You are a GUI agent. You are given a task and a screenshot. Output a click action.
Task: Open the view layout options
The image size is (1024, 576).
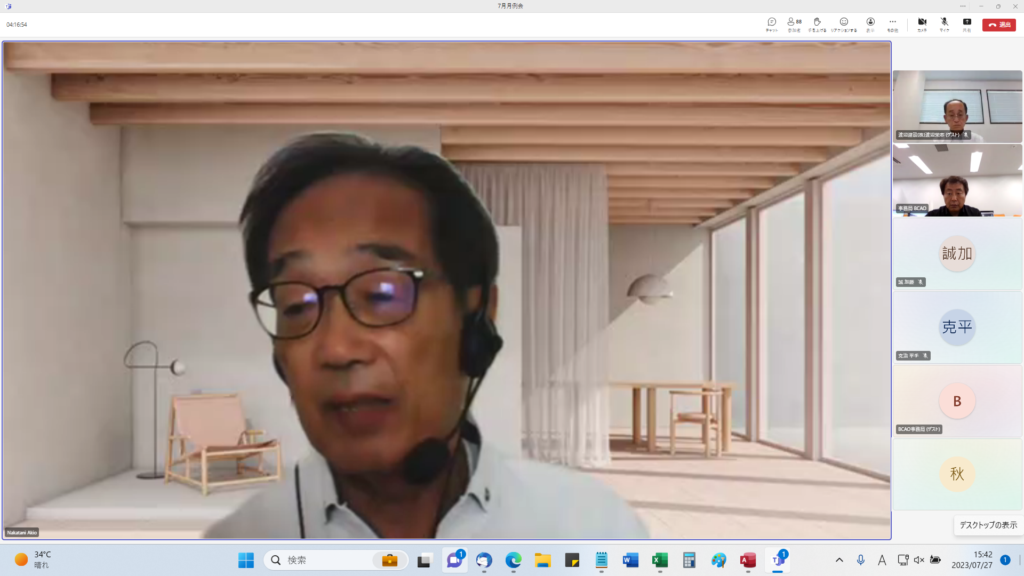pyautogui.click(x=871, y=25)
